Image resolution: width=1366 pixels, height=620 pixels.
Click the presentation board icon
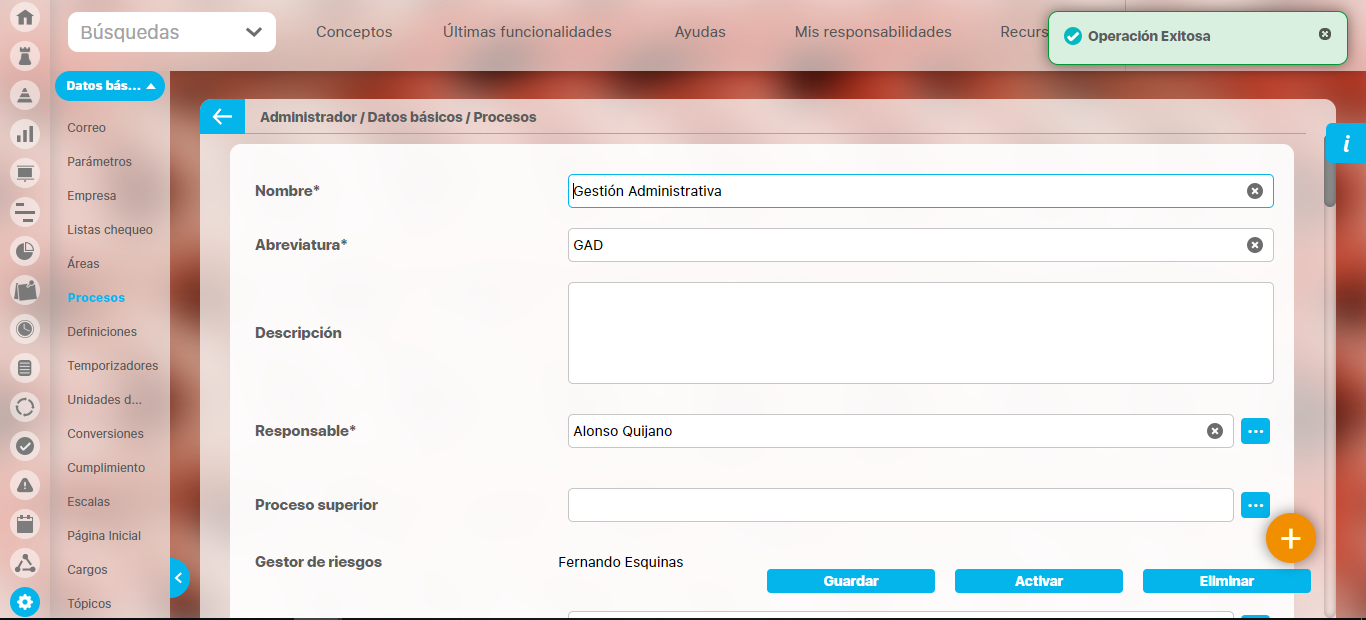[25, 173]
